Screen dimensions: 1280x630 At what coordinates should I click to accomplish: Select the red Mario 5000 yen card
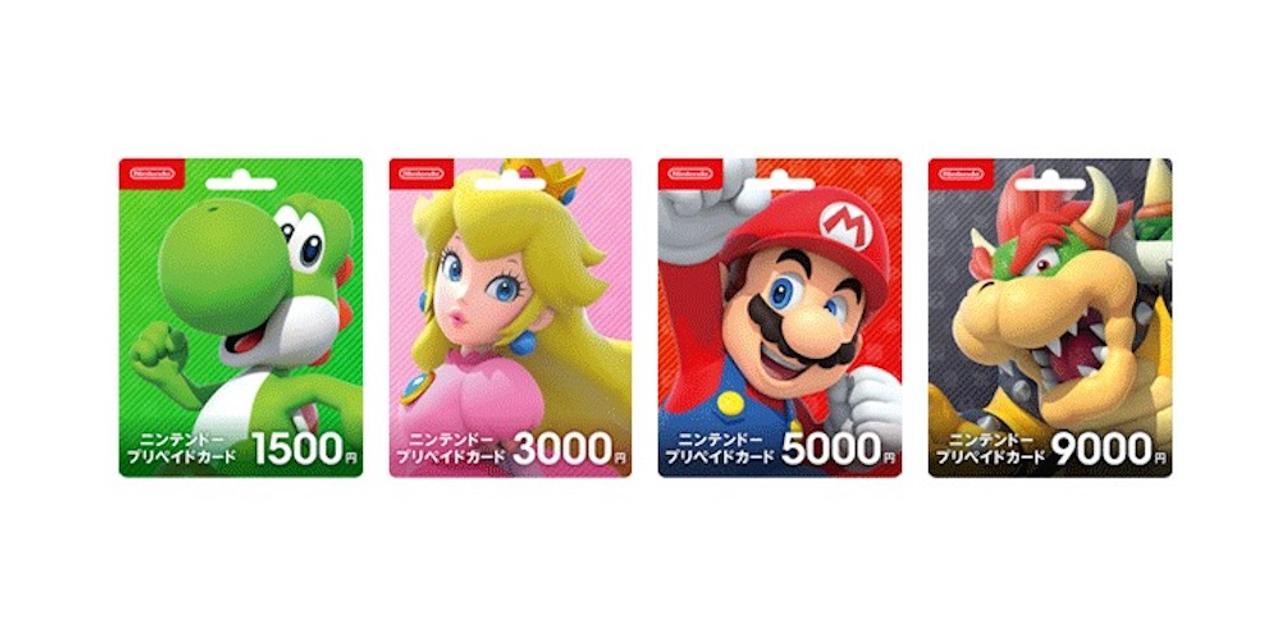tap(780, 317)
